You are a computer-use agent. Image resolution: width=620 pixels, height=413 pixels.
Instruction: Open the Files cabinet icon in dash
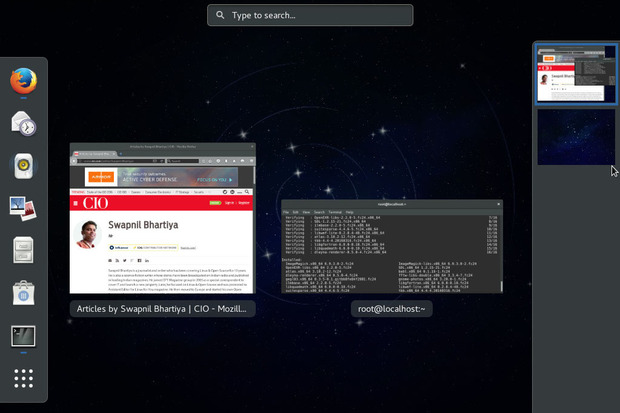(23, 250)
